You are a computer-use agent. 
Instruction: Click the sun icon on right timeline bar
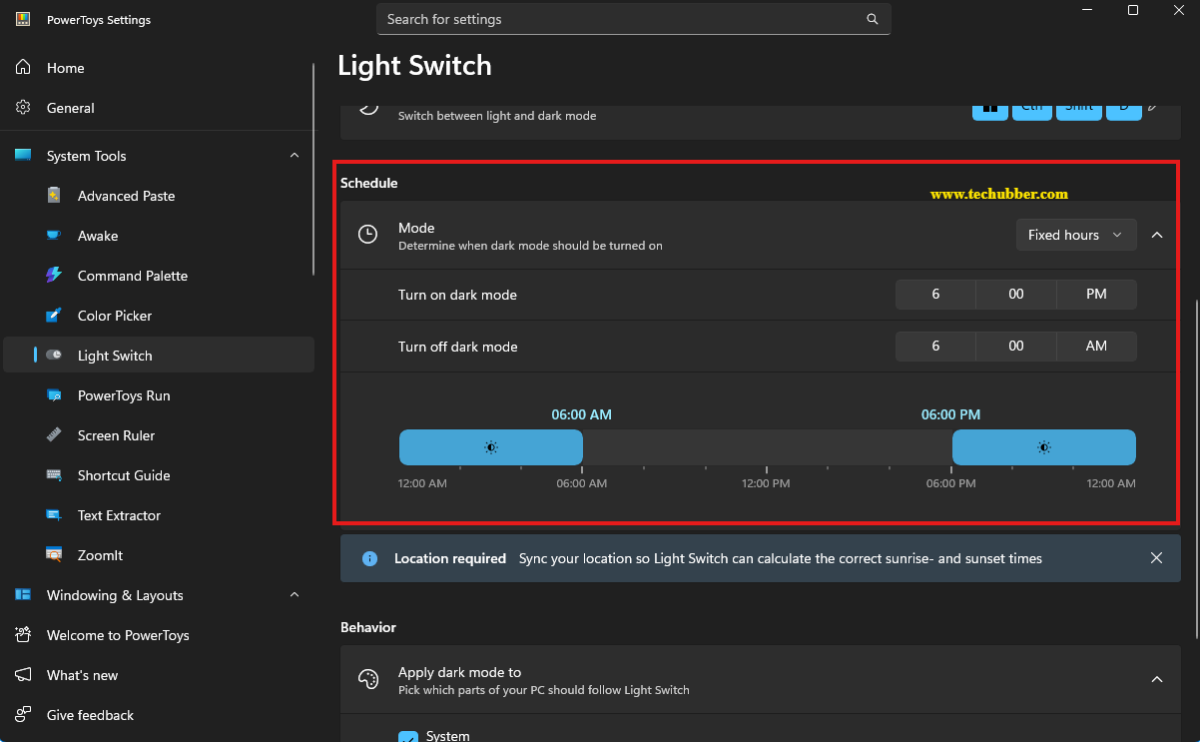pos(1044,447)
